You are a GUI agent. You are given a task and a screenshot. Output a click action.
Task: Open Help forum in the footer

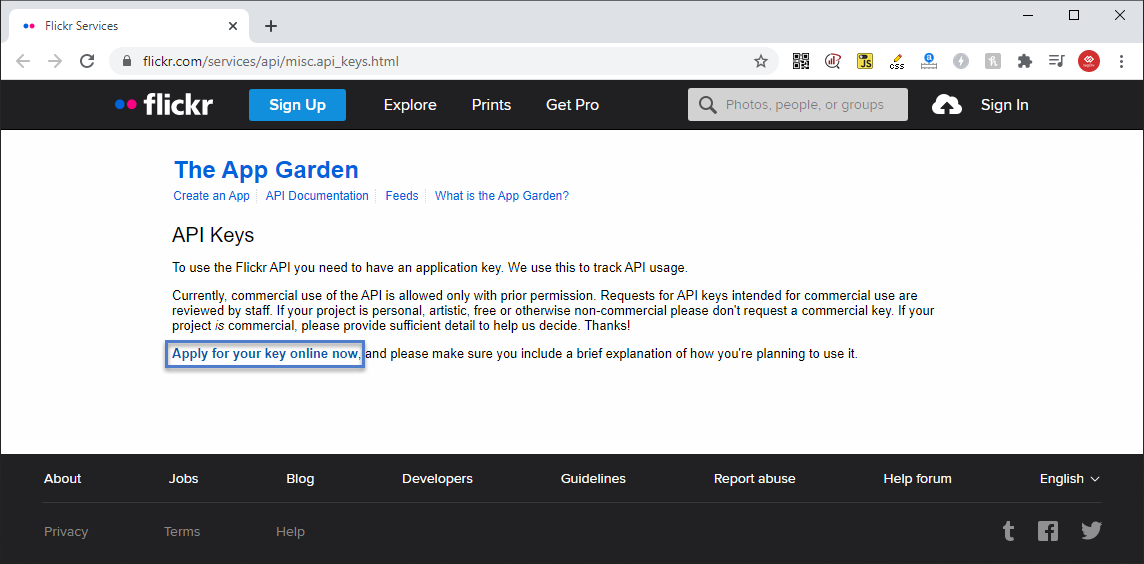[x=917, y=479]
